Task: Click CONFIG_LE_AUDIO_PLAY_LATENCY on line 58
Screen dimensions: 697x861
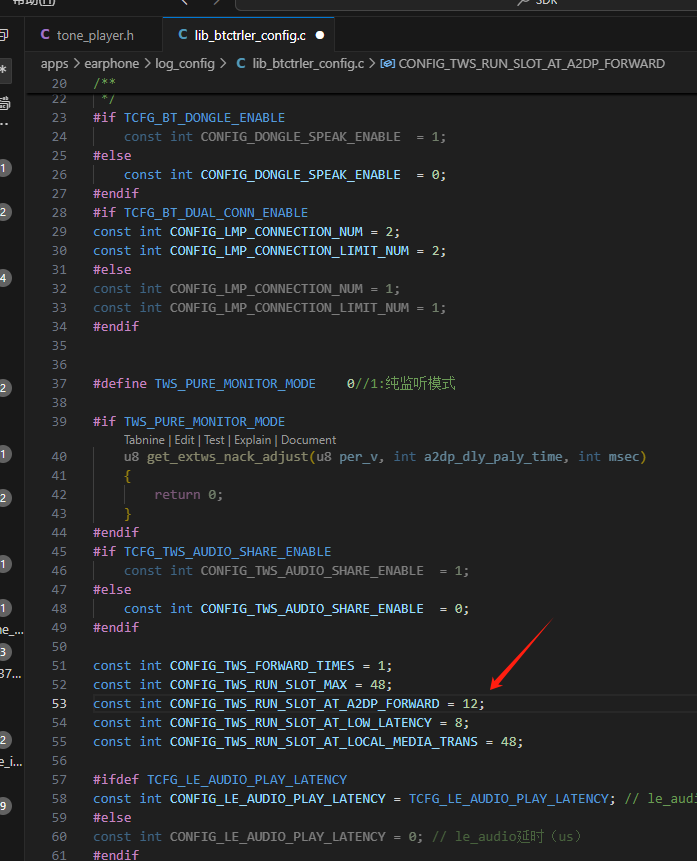Action: coord(277,799)
